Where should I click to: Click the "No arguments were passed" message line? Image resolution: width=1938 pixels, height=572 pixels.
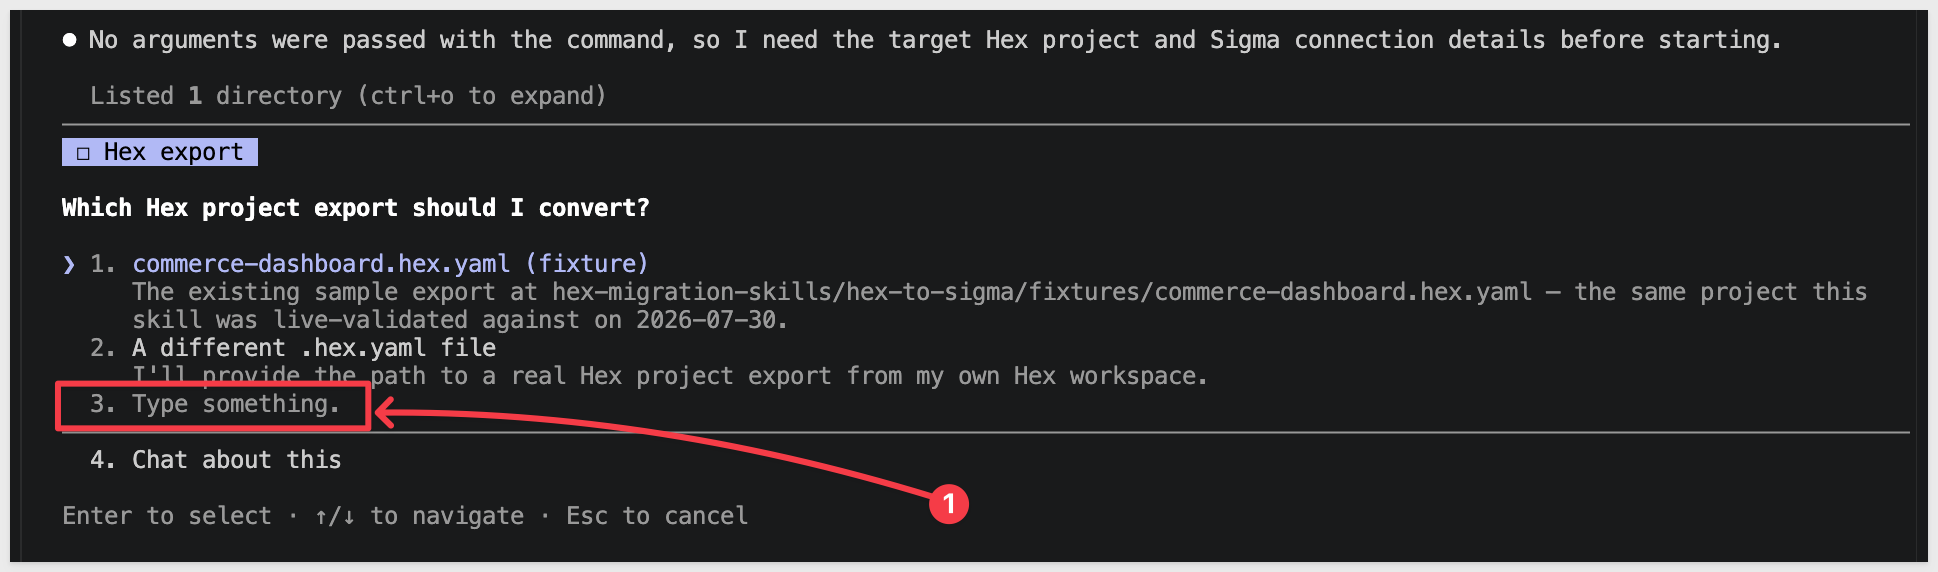click(934, 40)
